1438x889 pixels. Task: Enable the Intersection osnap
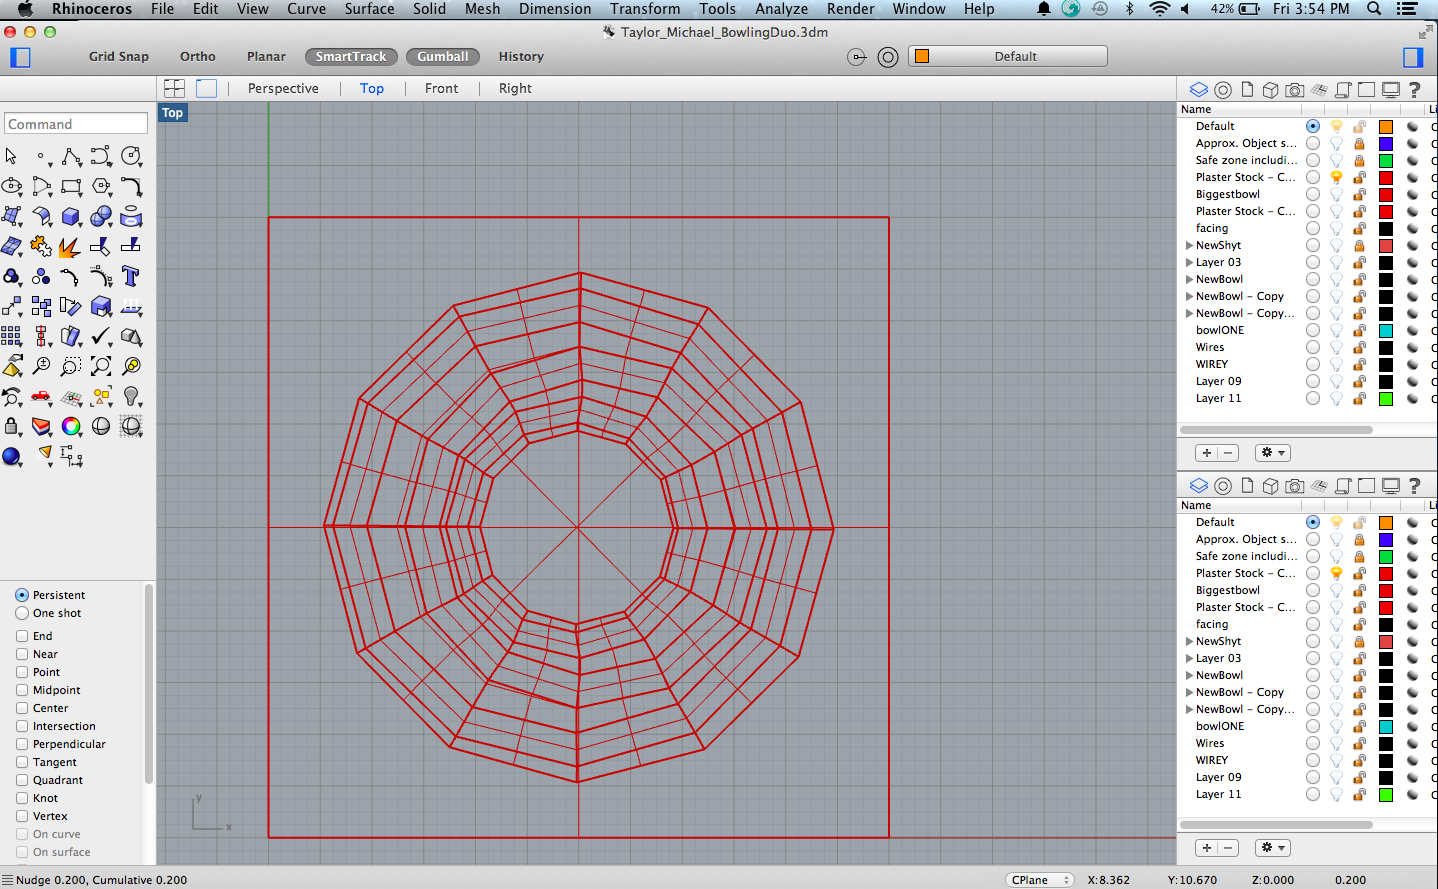click(22, 726)
